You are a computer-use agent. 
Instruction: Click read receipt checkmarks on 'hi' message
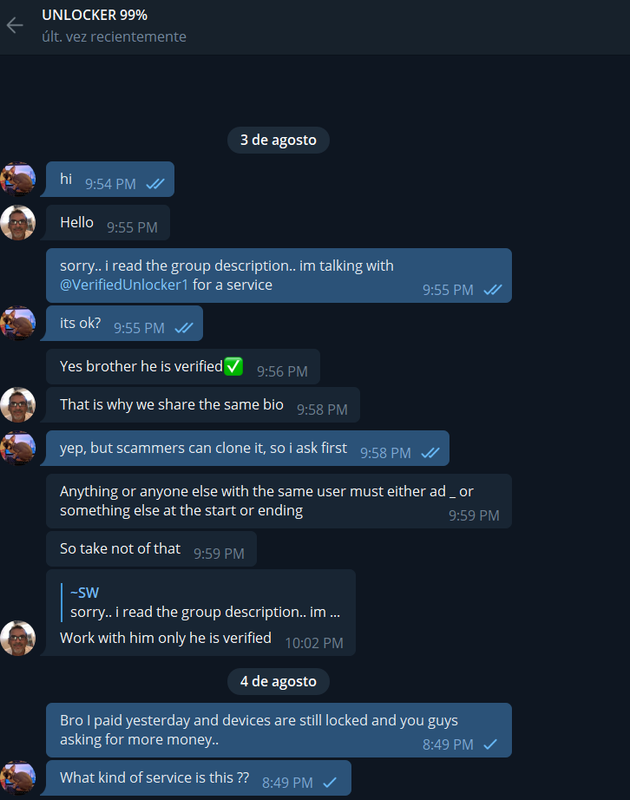click(x=155, y=184)
